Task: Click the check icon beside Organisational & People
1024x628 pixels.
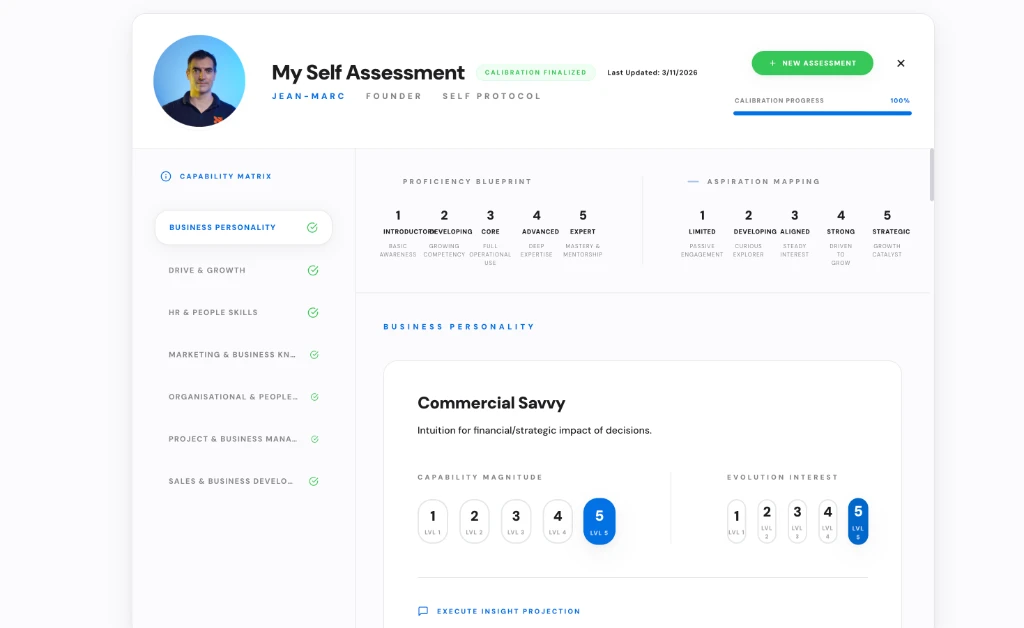Action: click(314, 397)
